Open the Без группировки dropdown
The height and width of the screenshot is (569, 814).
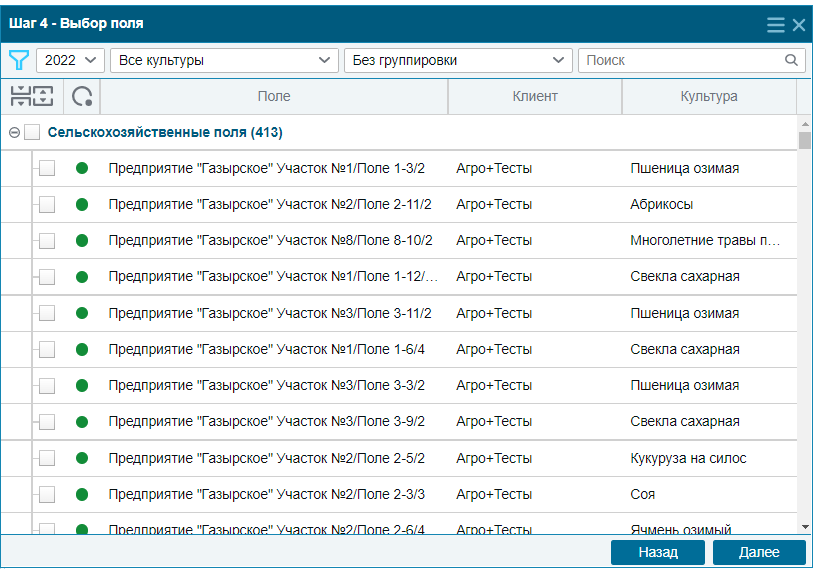pos(458,60)
